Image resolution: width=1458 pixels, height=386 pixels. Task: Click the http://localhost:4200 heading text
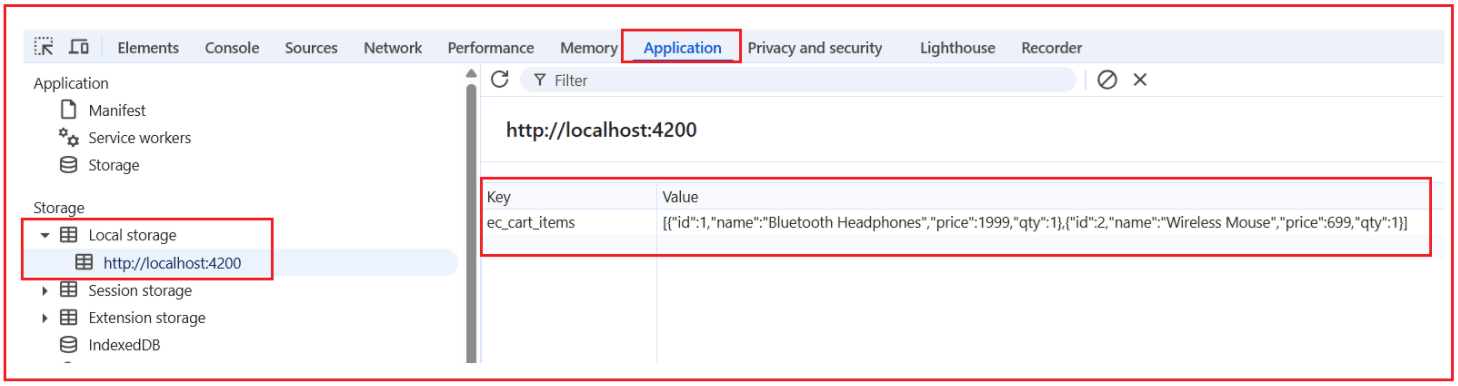601,130
